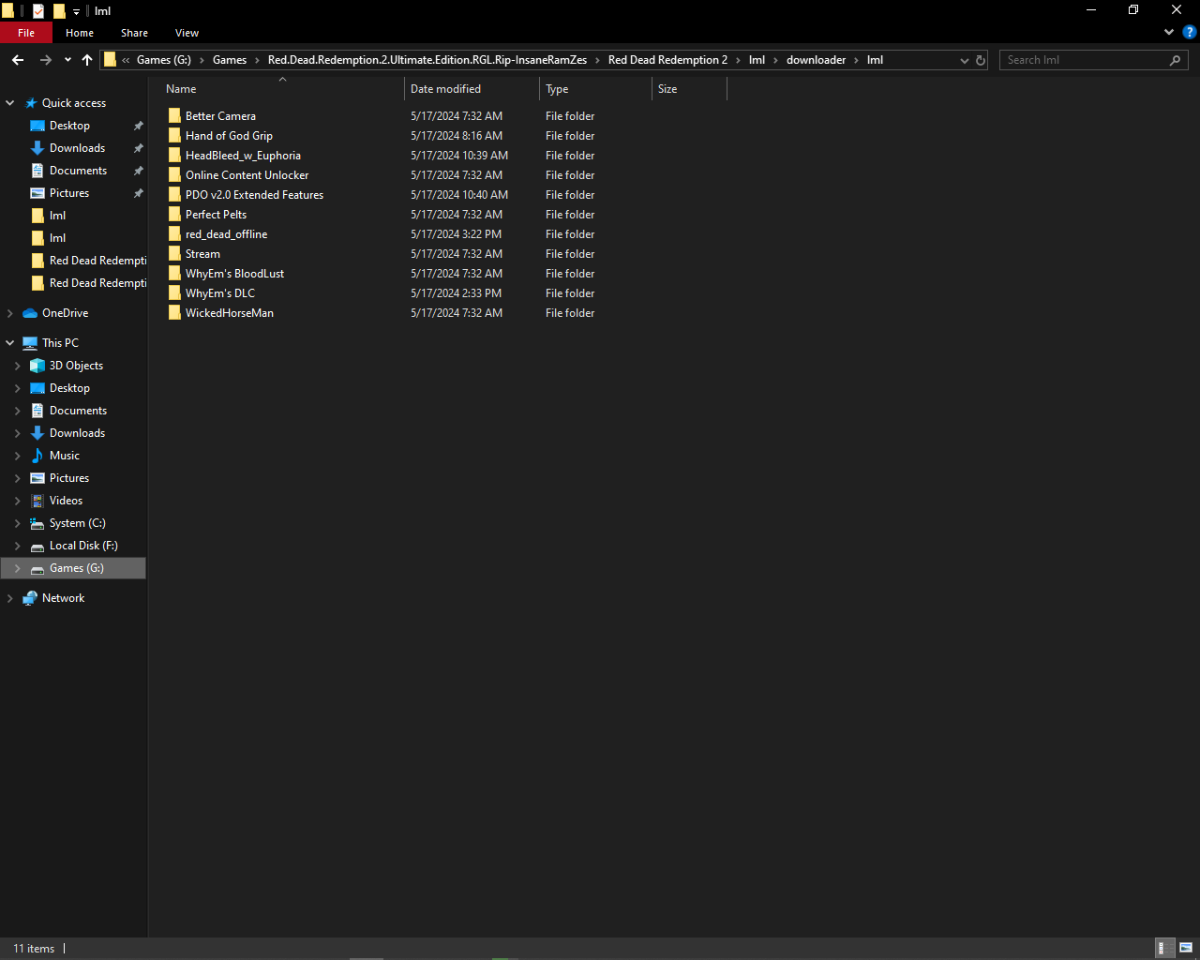Image resolution: width=1200 pixels, height=960 pixels.
Task: Click the search magnifier icon
Action: [1175, 60]
